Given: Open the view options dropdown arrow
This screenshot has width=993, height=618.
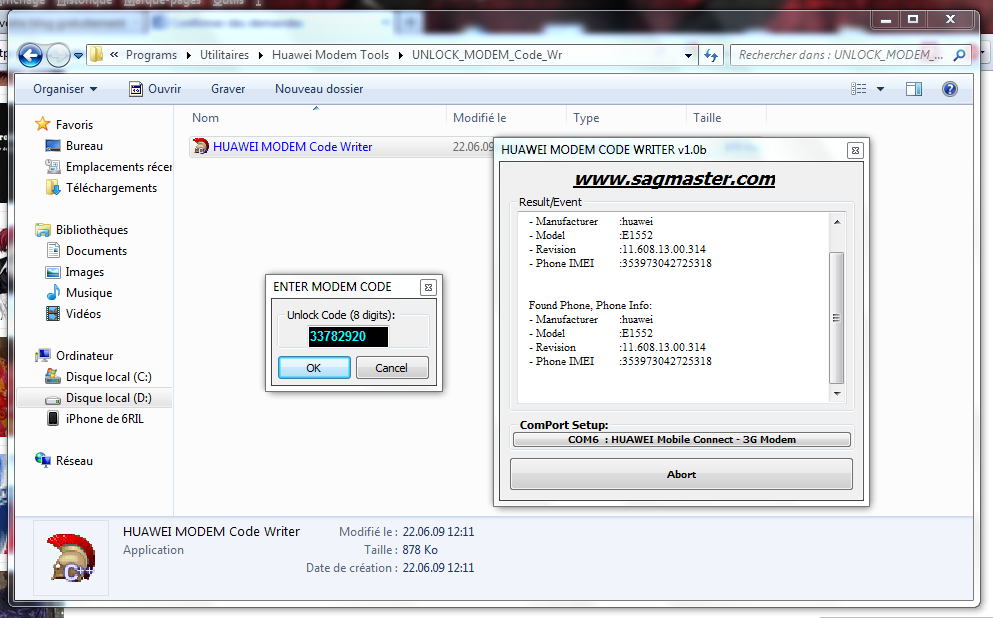Looking at the screenshot, I should coord(880,89).
